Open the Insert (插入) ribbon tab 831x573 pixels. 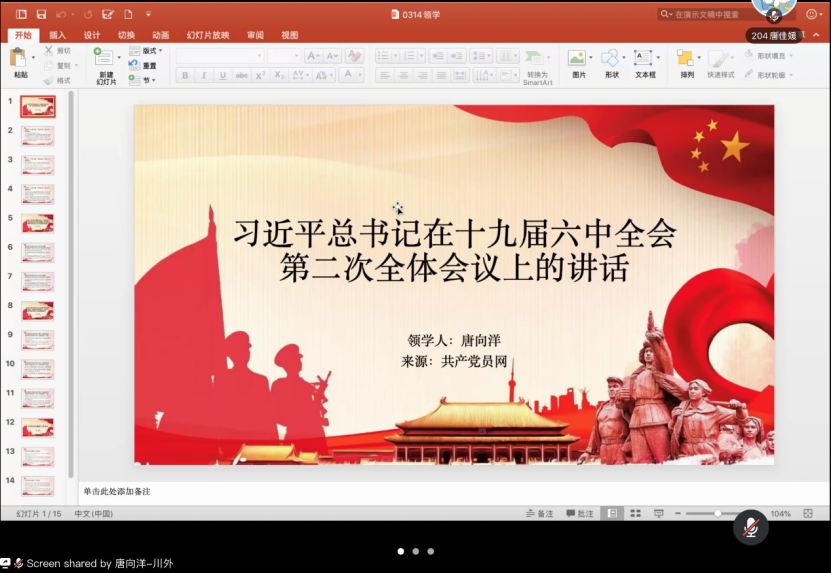58,35
